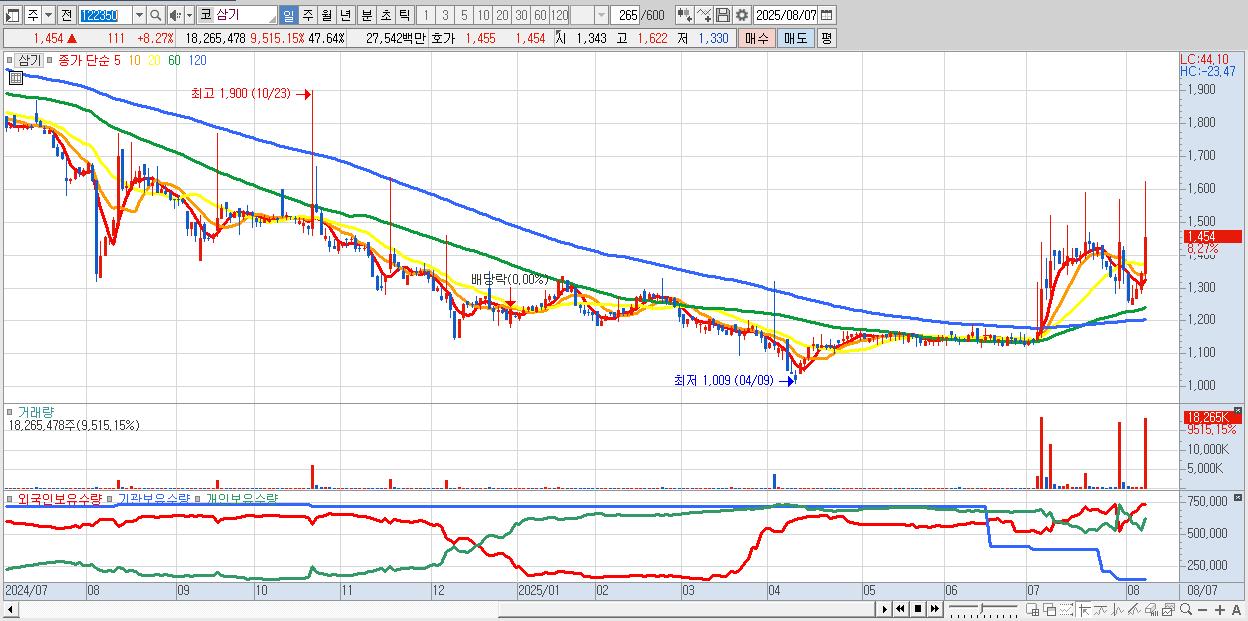The height and width of the screenshot is (621, 1248).
Task: Save chart with floppy disk icon
Action: (723, 15)
